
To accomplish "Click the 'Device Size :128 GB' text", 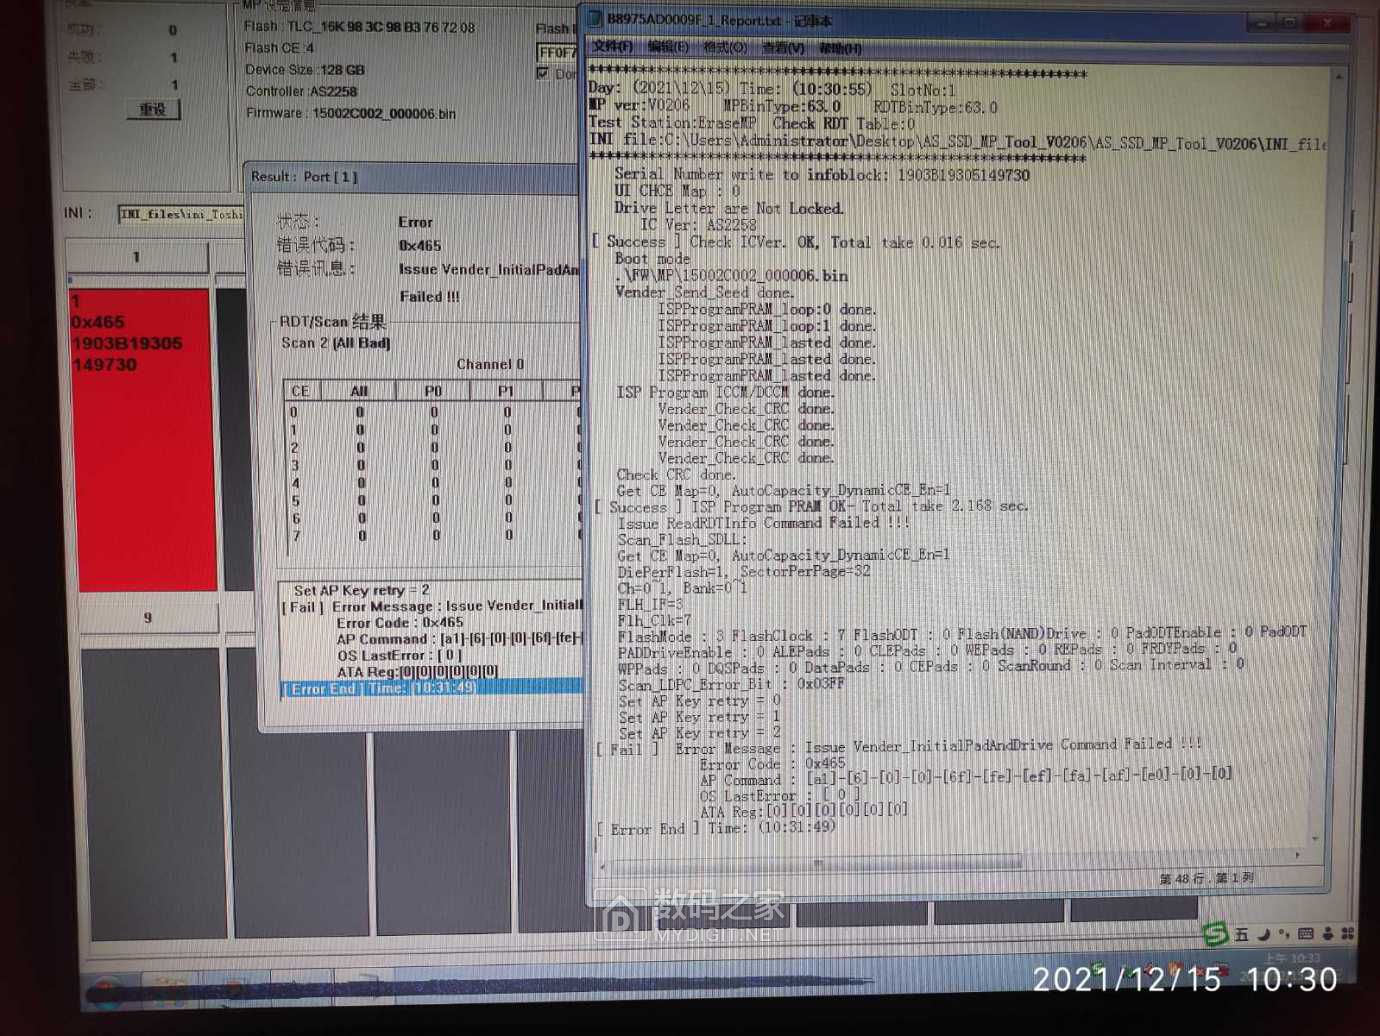I will pos(305,70).
